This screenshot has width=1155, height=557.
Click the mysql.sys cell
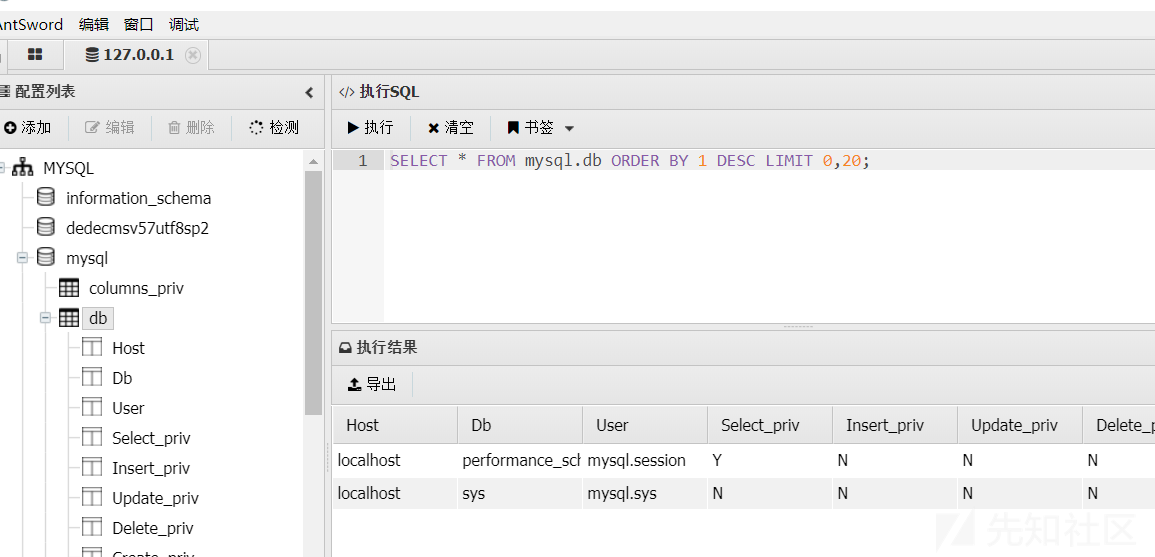coord(645,493)
